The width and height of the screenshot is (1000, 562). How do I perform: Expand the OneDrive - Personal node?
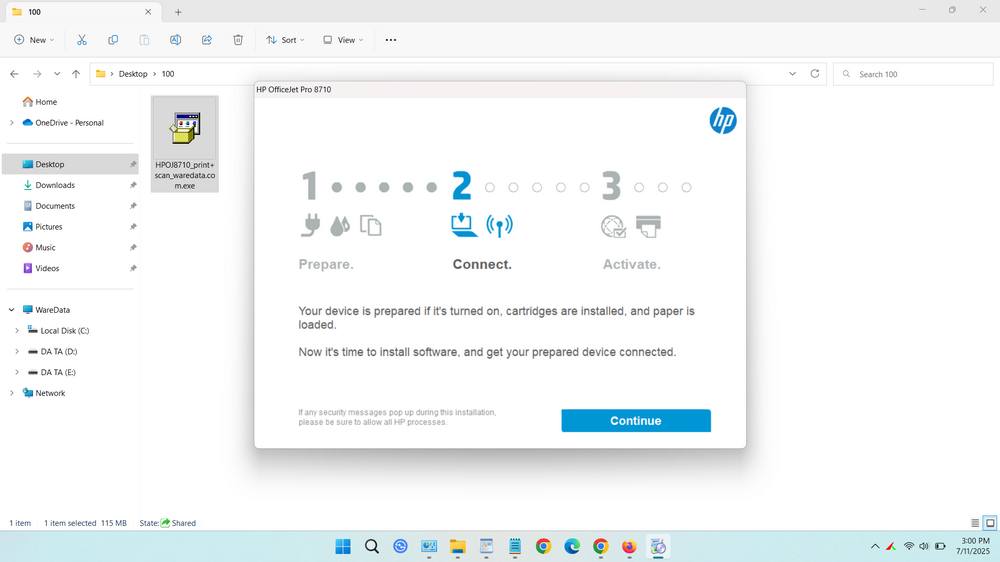tap(11, 122)
